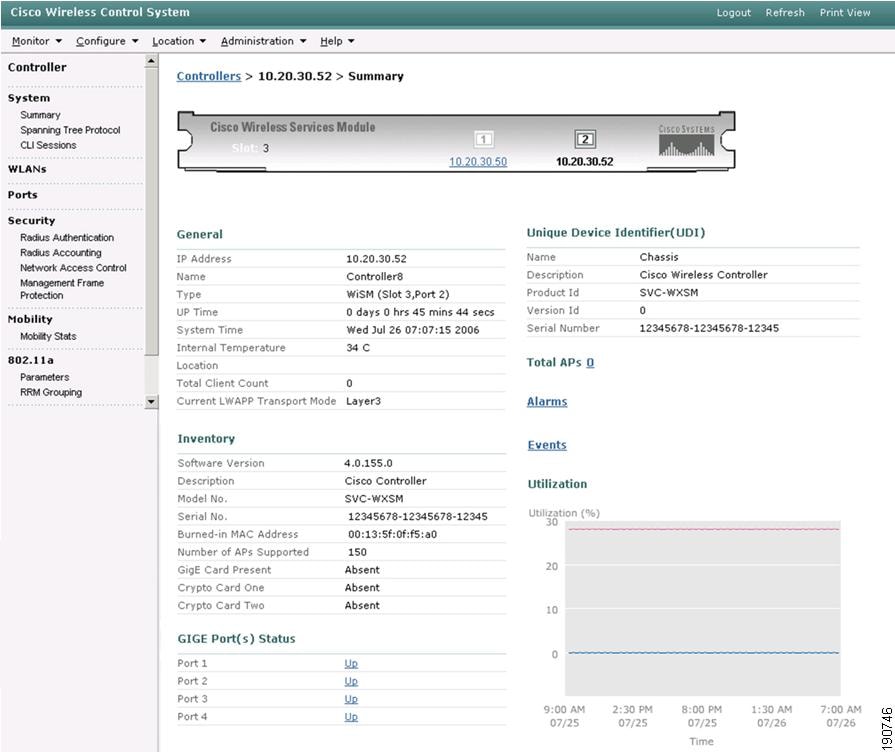
Task: Open Management Frame Protection settings
Action: coord(62,289)
